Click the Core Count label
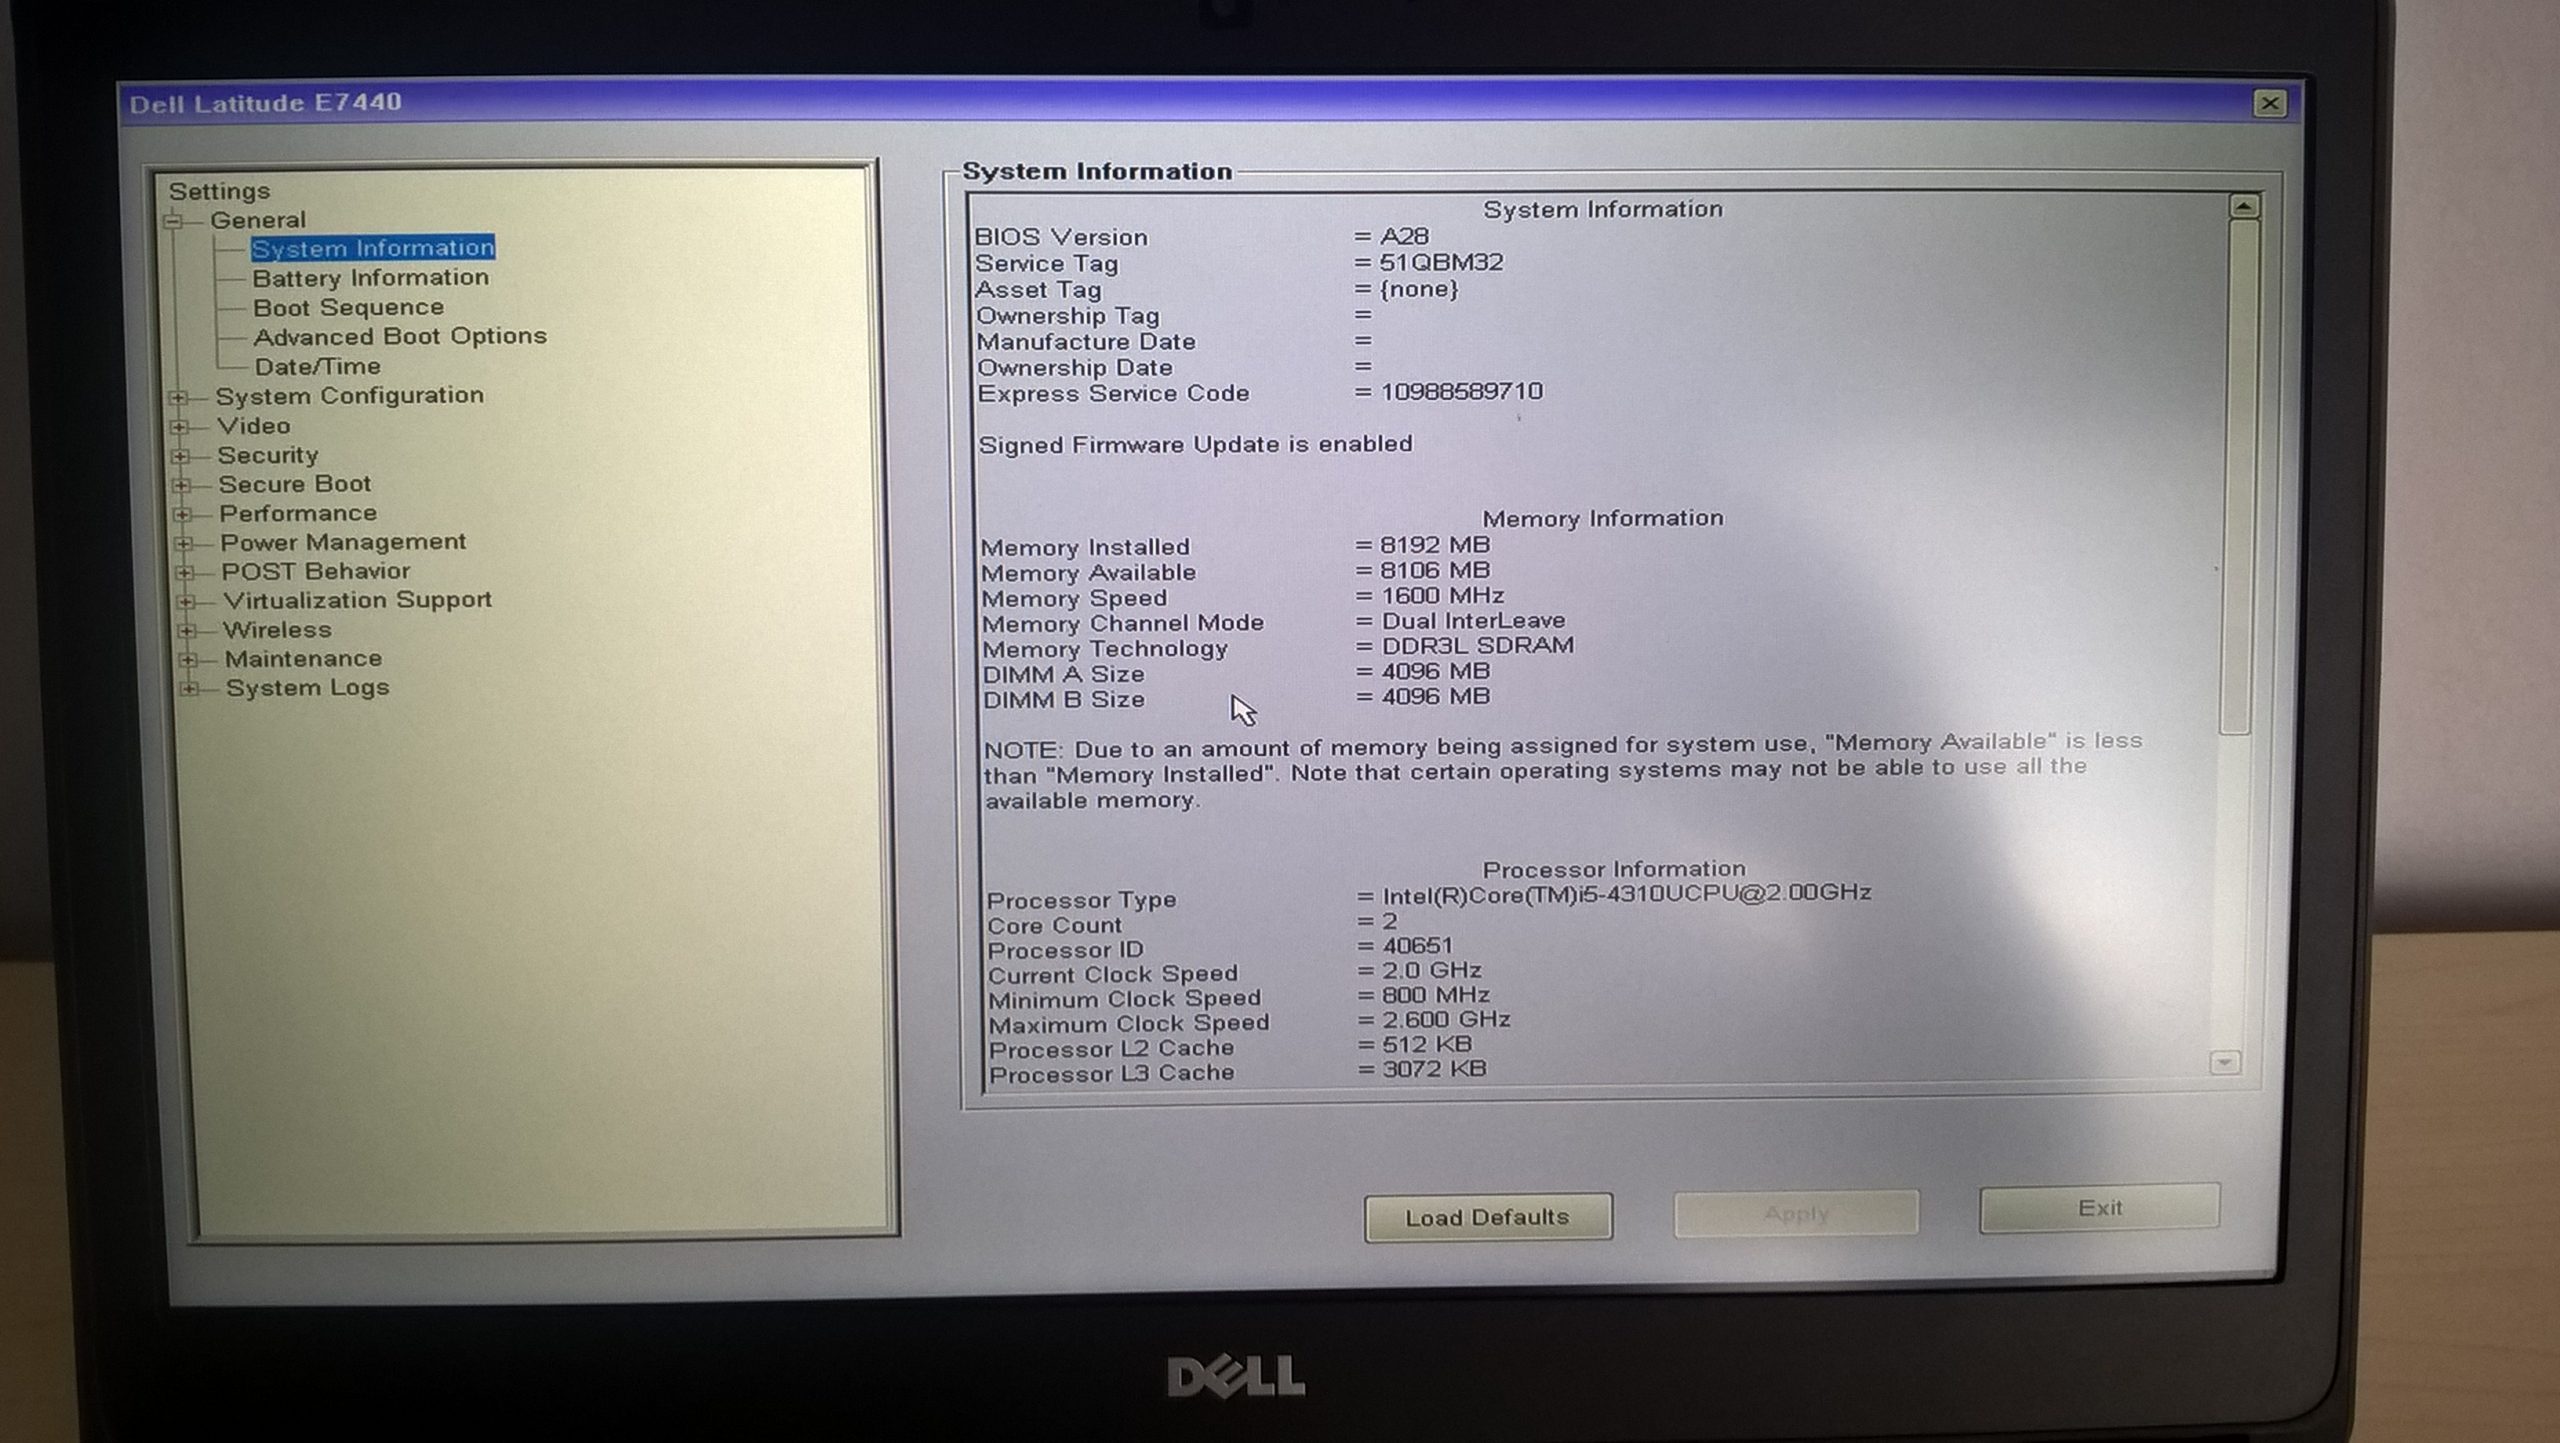The height and width of the screenshot is (1443, 2560). [1054, 925]
